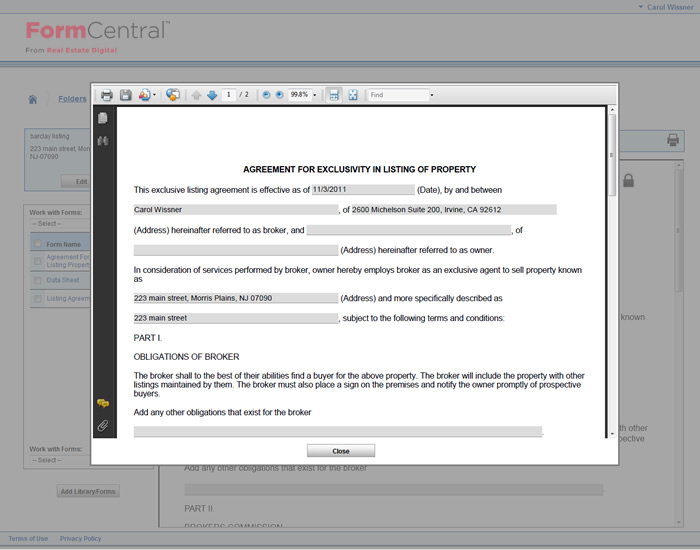Toggle the Form Name header checkbox
This screenshot has width=700, height=550.
38,244
